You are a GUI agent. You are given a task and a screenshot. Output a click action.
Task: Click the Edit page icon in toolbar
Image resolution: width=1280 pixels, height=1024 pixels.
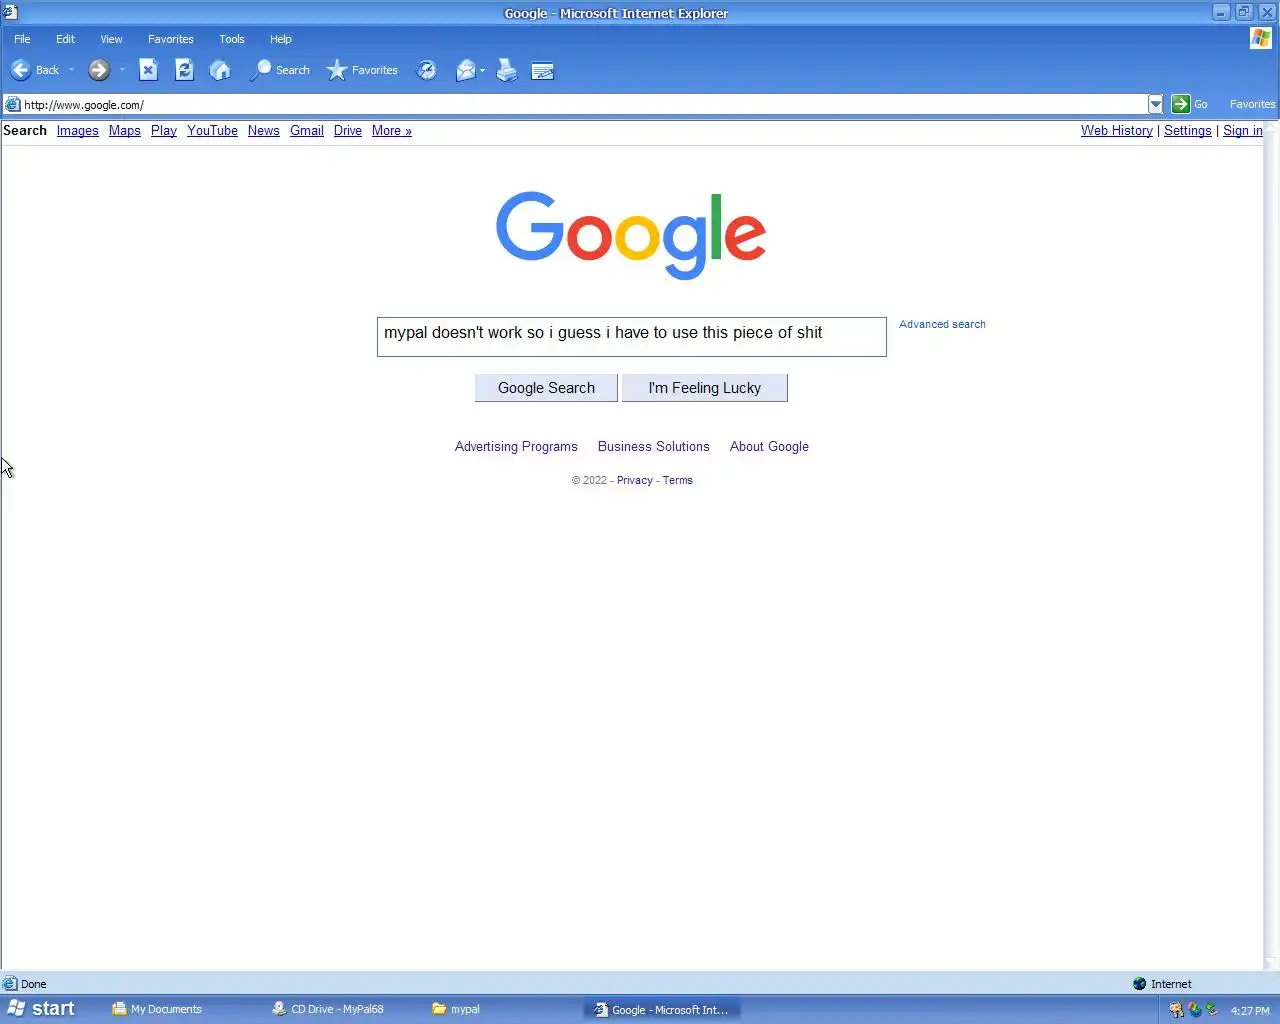pos(543,71)
